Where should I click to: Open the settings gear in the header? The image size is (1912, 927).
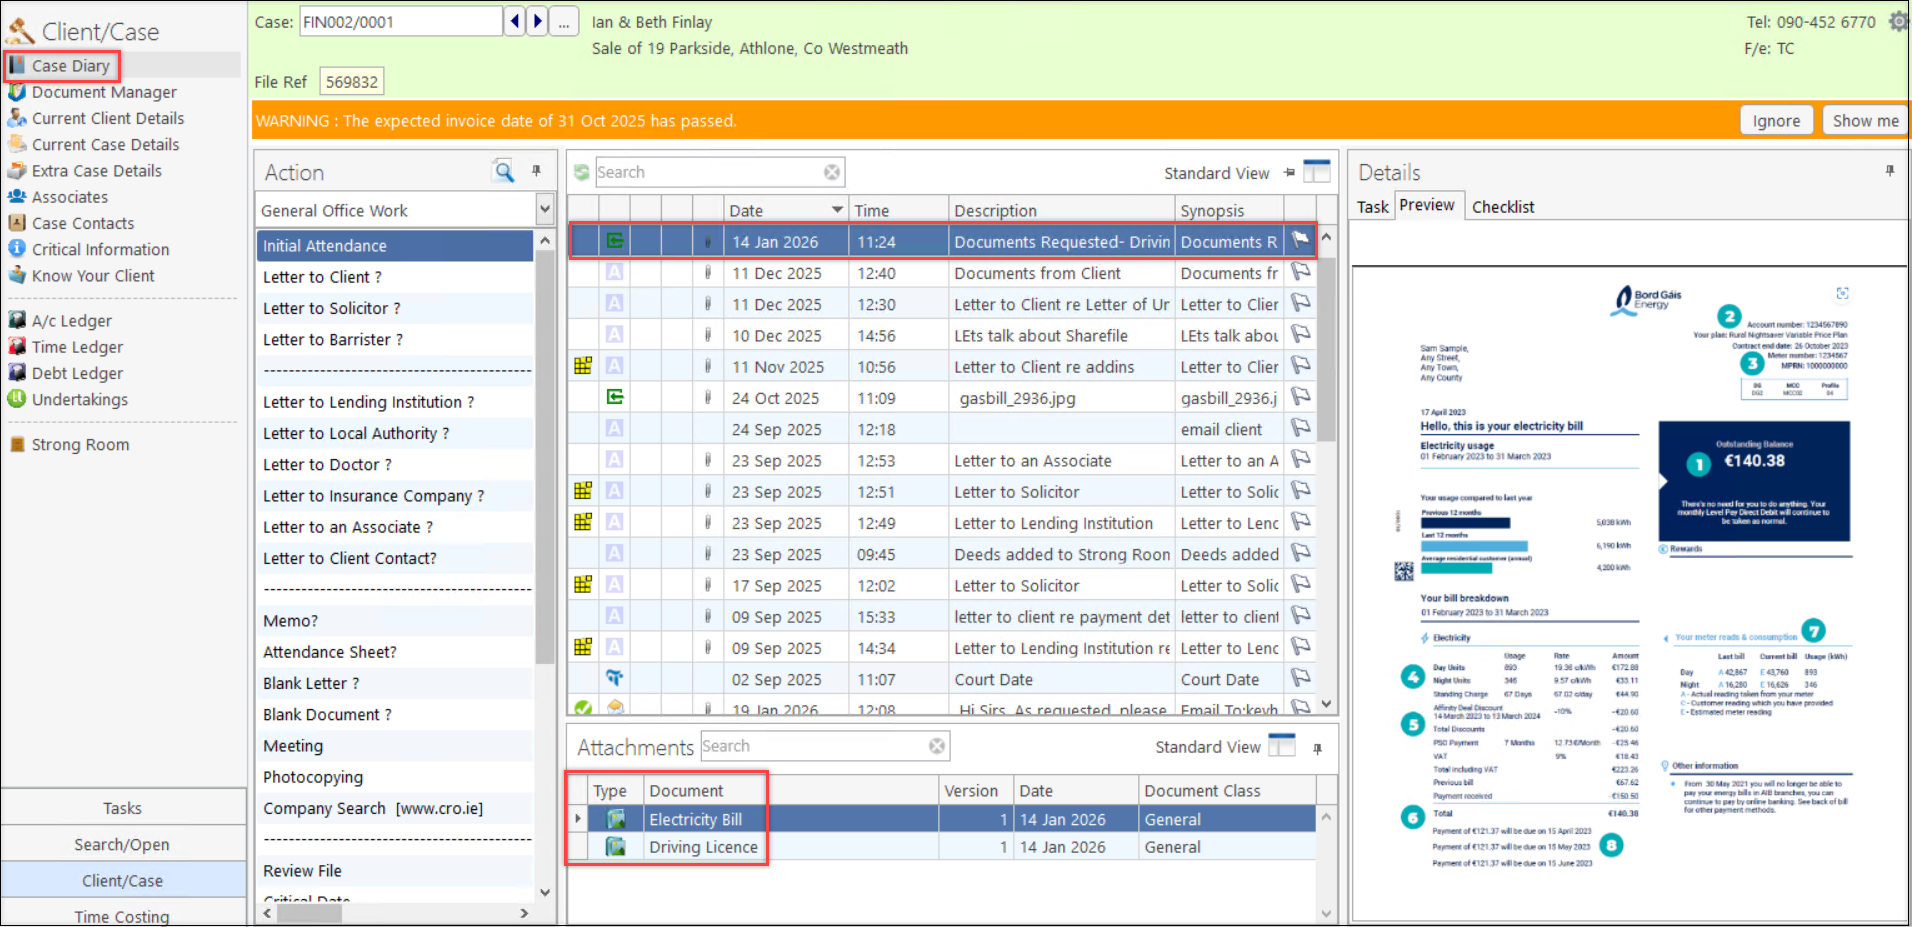coord(1897,21)
